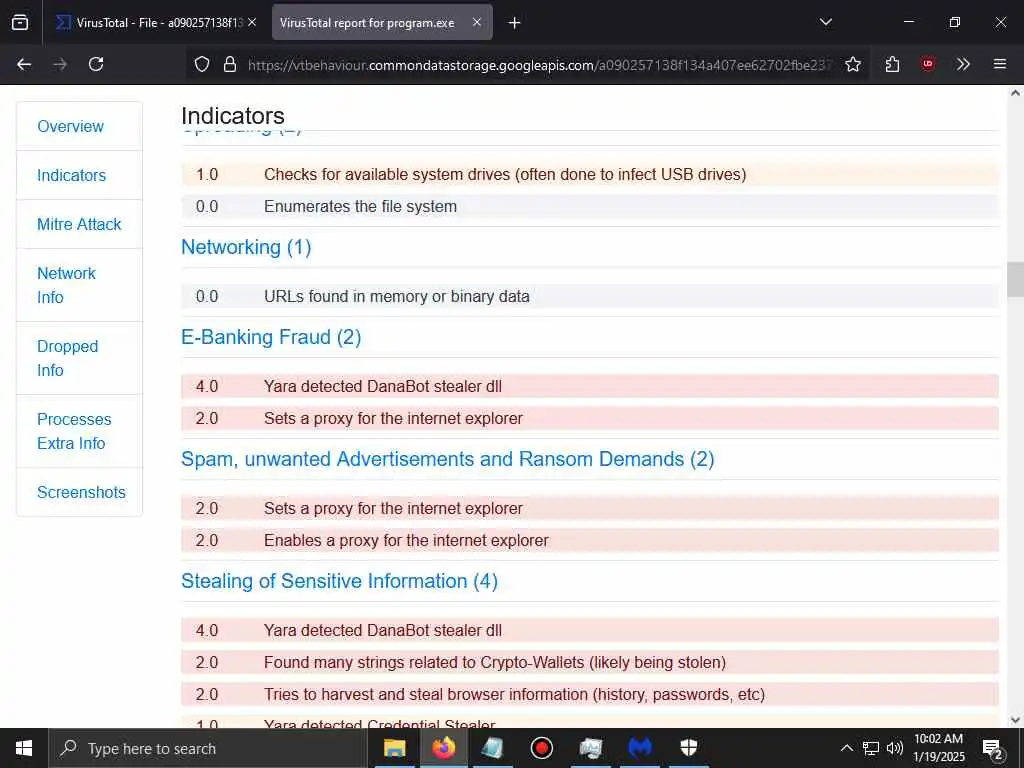Select DanaBot stealer row under E-Banking Fraud
The width and height of the screenshot is (1024, 768).
590,386
